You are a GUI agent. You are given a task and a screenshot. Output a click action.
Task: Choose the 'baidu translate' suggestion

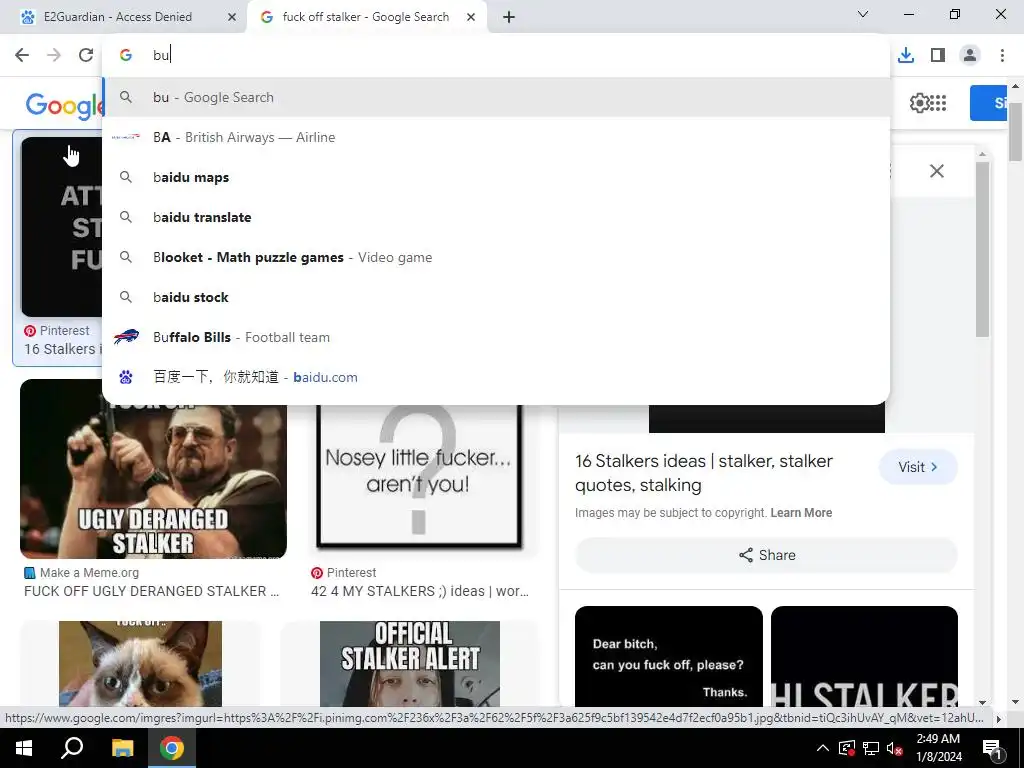(x=496, y=217)
